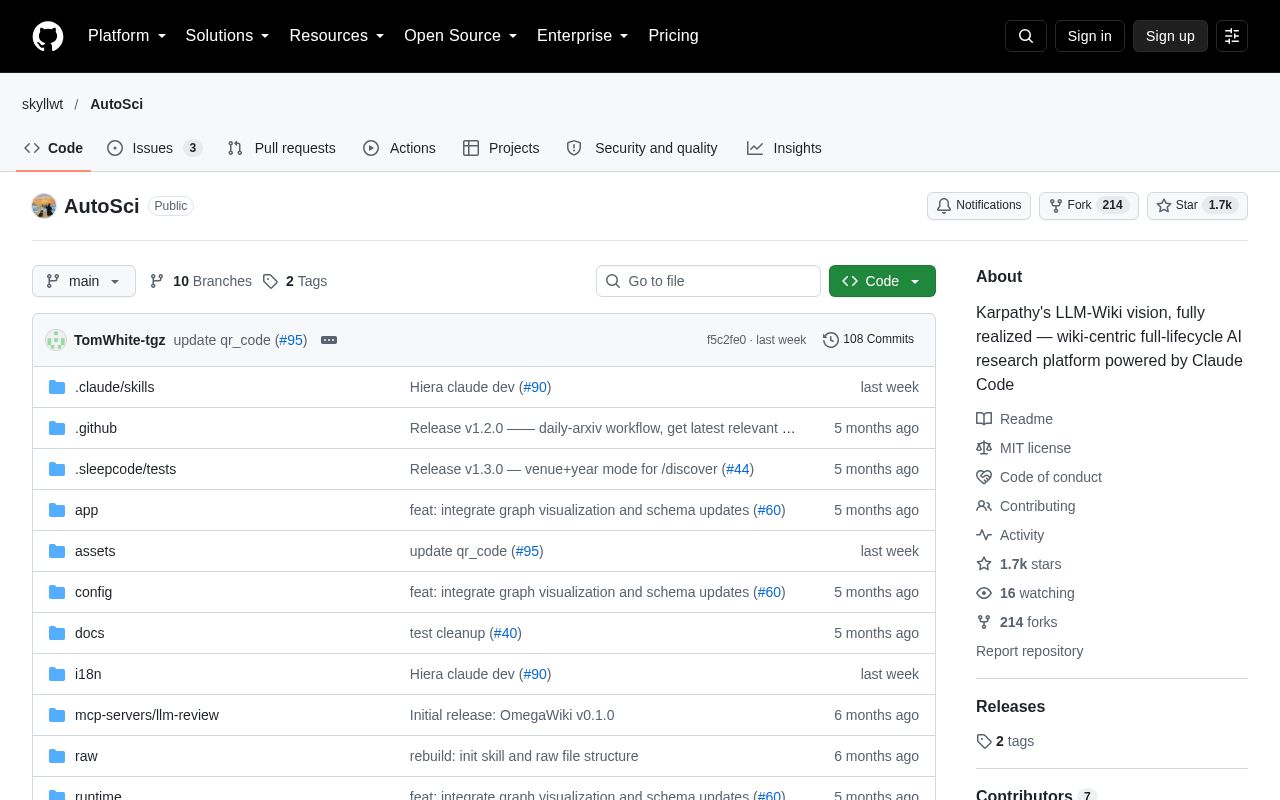
Task: Open the Pricing page link
Action: click(673, 36)
